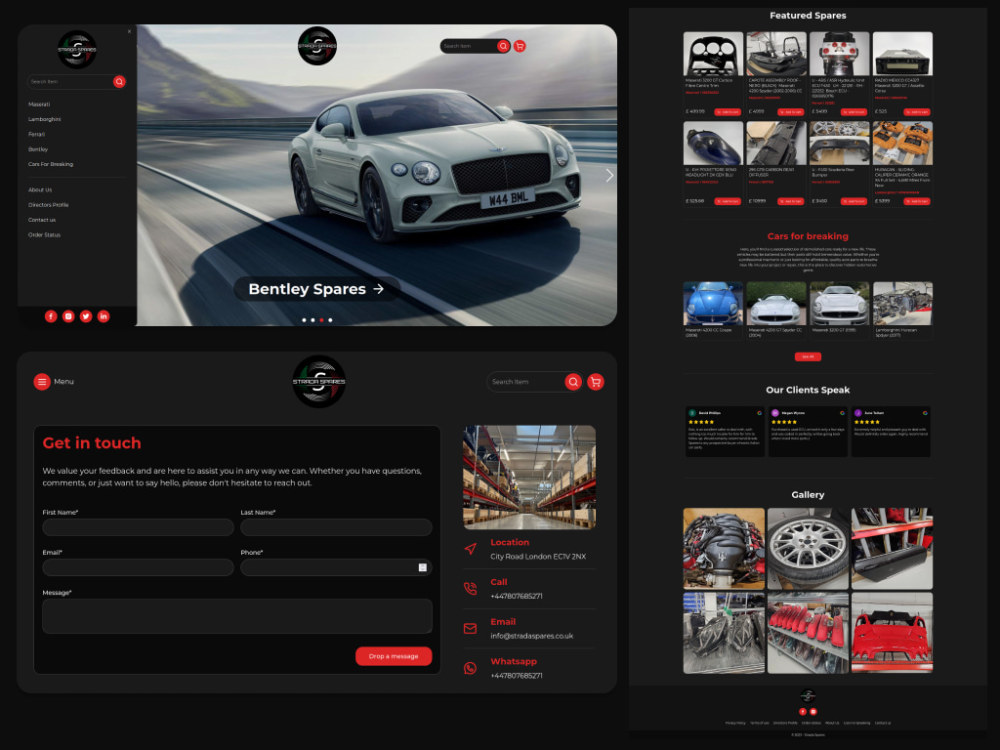Go to the next hero slide with the arrow

click(609, 175)
